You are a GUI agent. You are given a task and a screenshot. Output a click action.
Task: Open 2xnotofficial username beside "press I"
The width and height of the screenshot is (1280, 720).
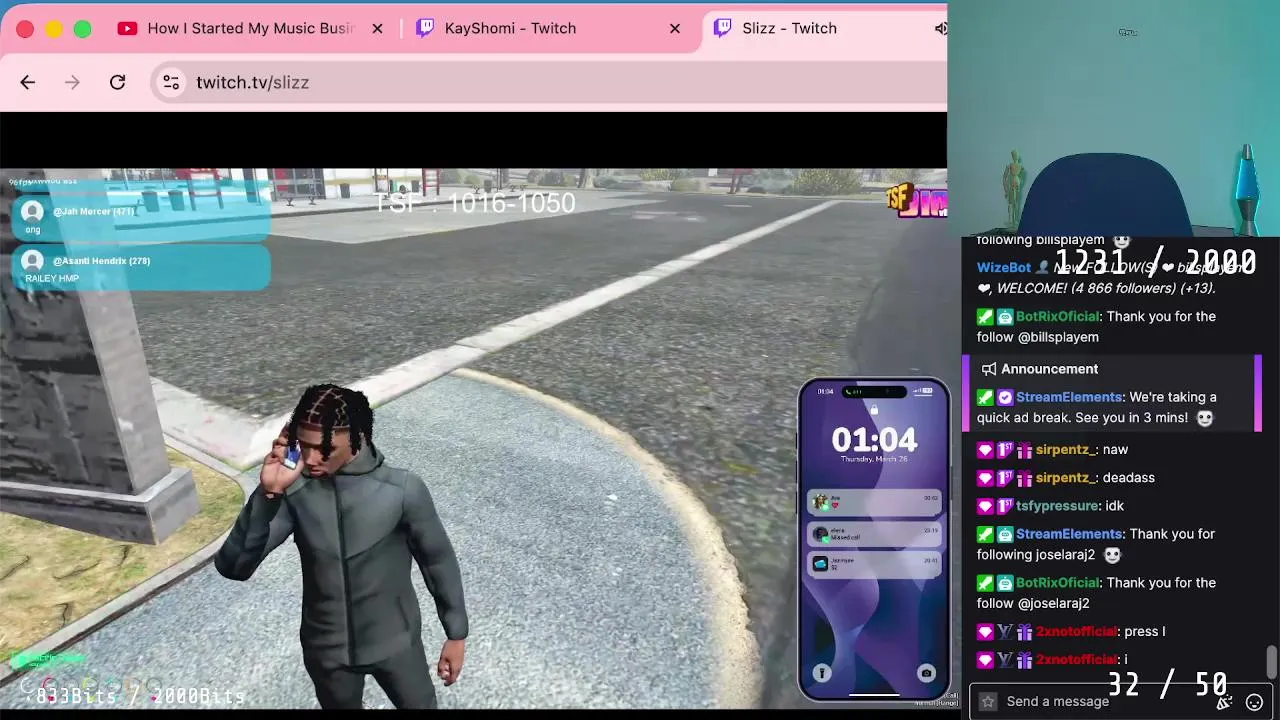(x=1076, y=632)
